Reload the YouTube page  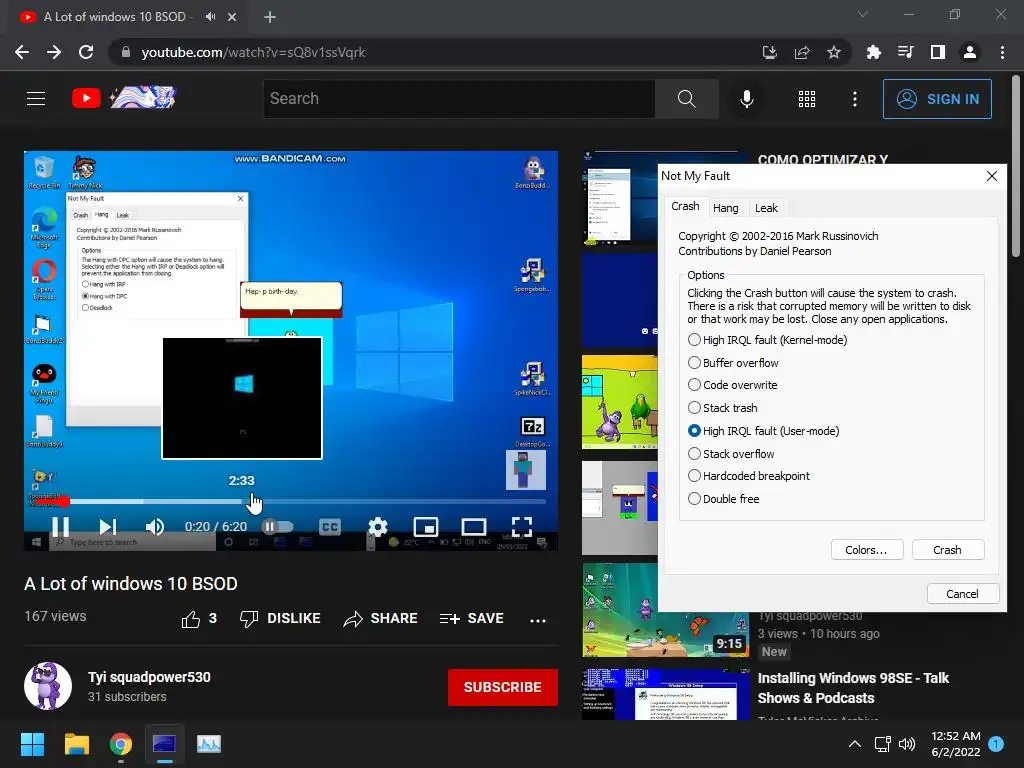pyautogui.click(x=86, y=52)
